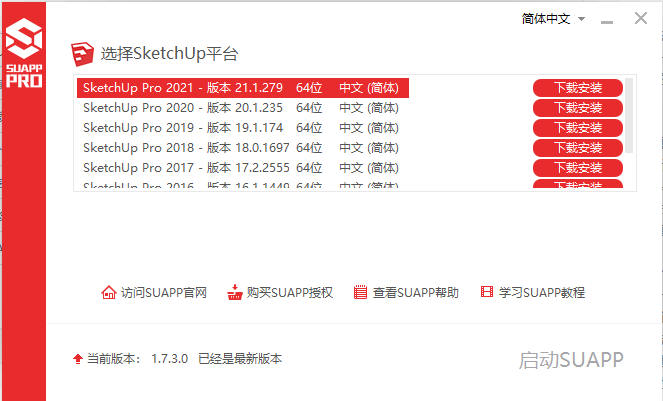Open the 访问SUAPP官网 link
Screen dimensions: 663x401
(163, 292)
